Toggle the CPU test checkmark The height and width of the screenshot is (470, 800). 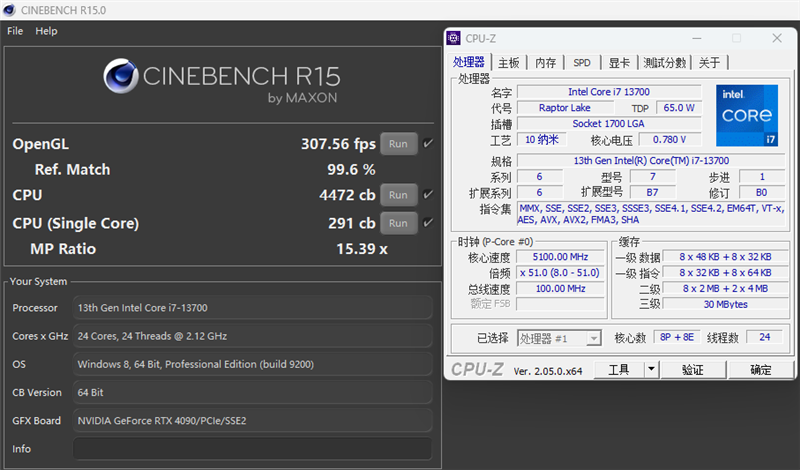428,195
